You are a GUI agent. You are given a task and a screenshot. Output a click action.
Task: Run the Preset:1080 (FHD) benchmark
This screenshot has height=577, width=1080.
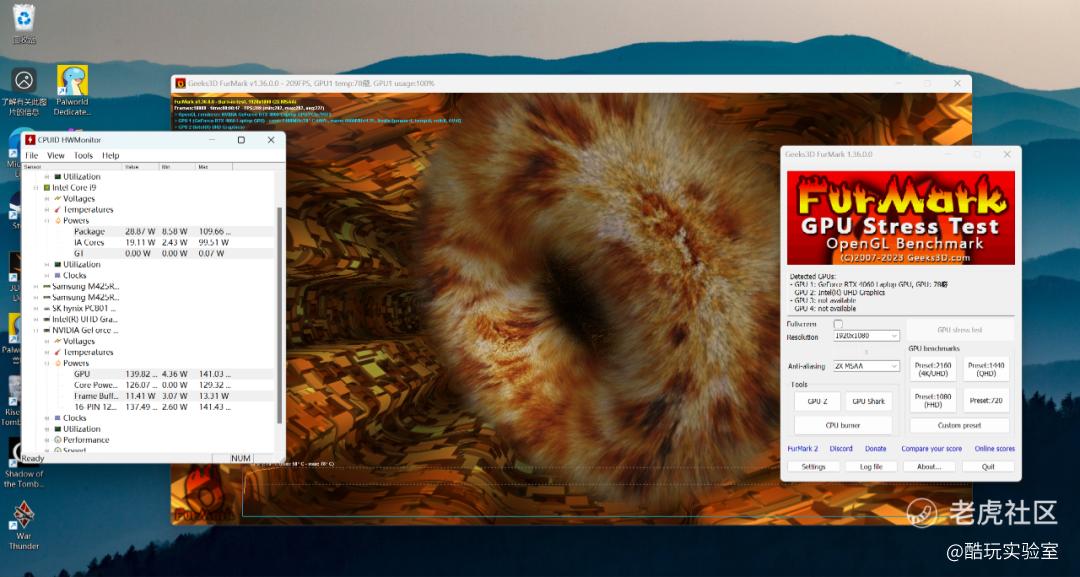(x=933, y=401)
